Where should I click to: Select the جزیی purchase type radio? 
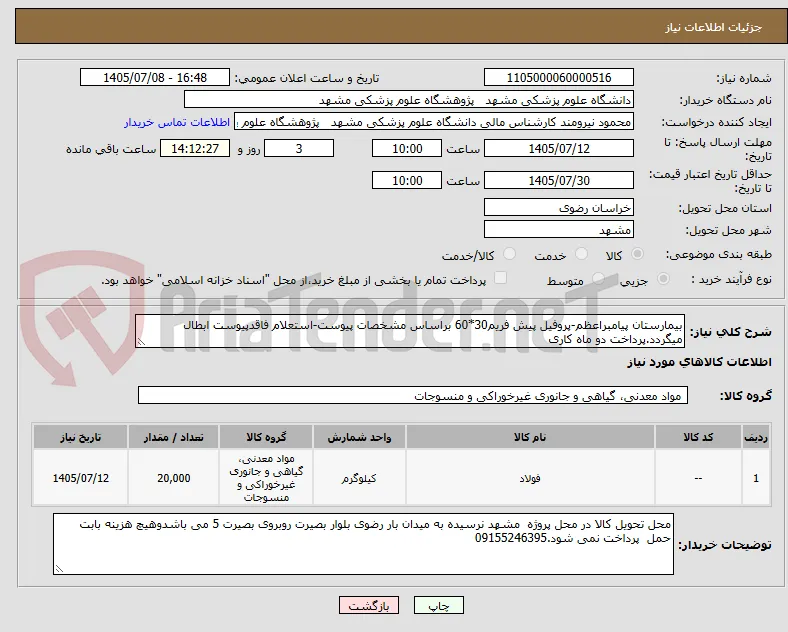point(663,279)
